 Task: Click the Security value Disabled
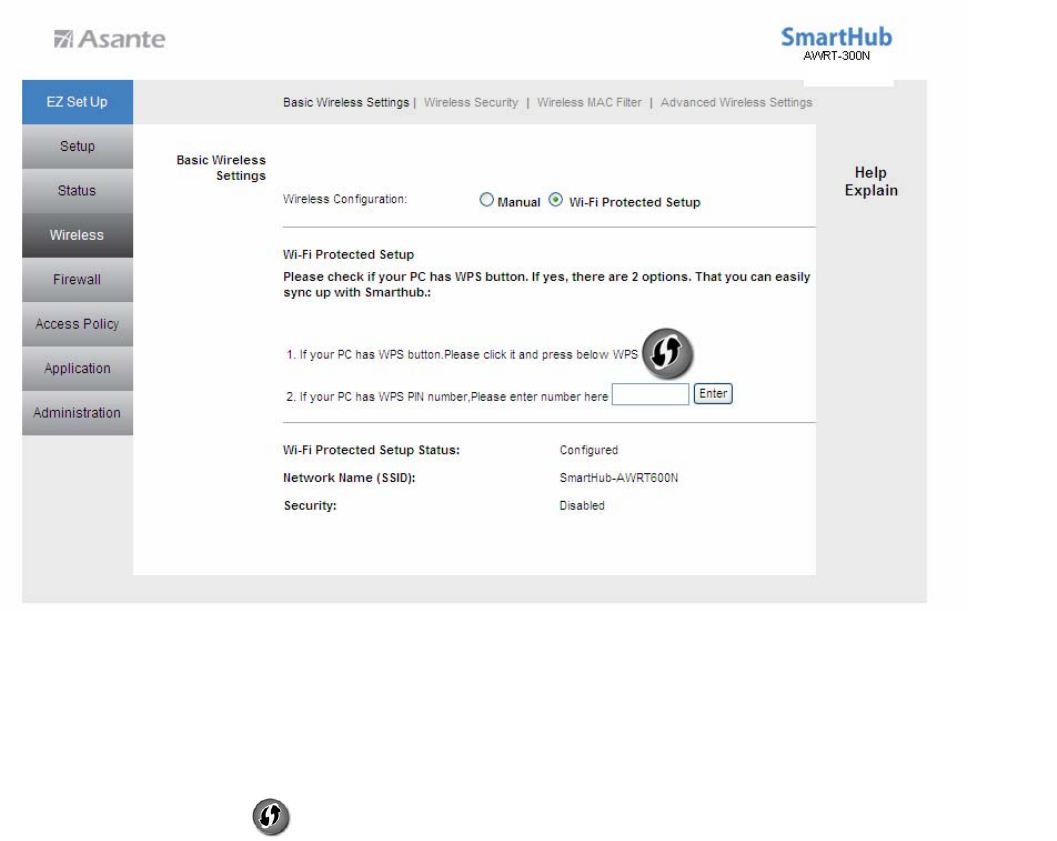582,505
